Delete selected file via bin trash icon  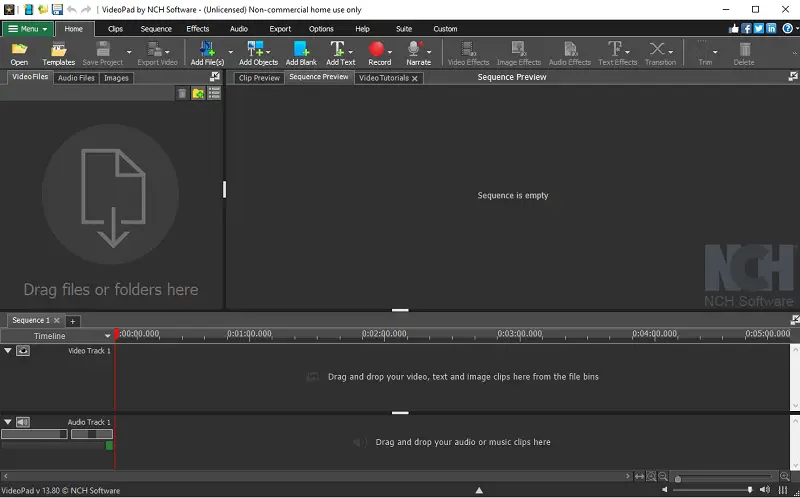[x=182, y=93]
